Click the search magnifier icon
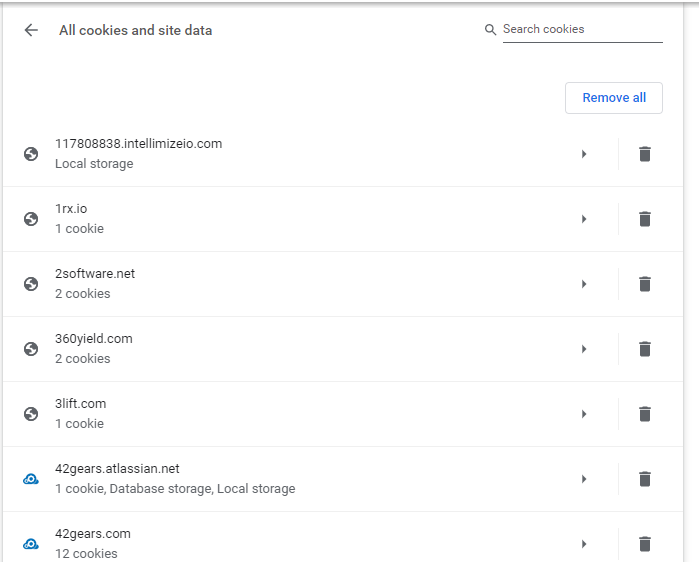 [x=490, y=30]
